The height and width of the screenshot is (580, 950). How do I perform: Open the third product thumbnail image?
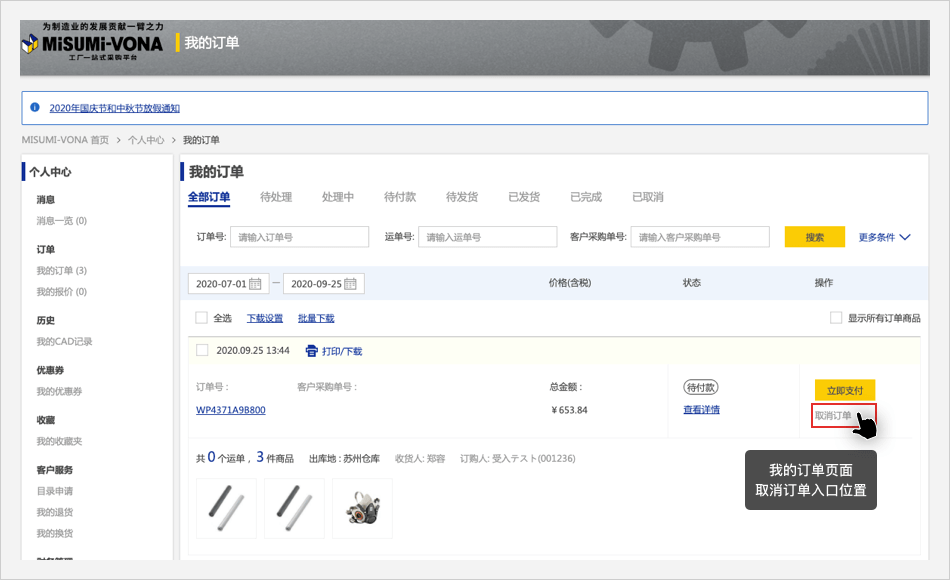click(362, 508)
